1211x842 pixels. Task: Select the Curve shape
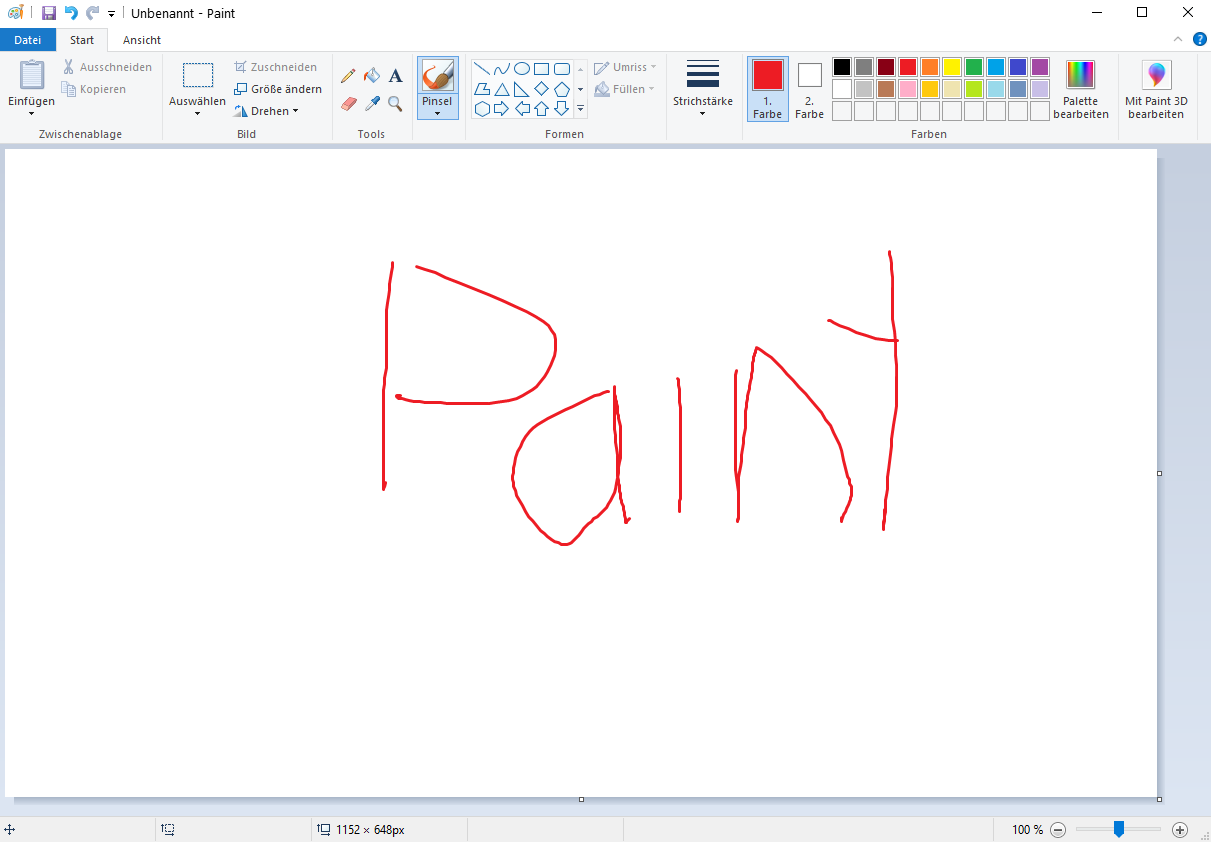(x=501, y=69)
